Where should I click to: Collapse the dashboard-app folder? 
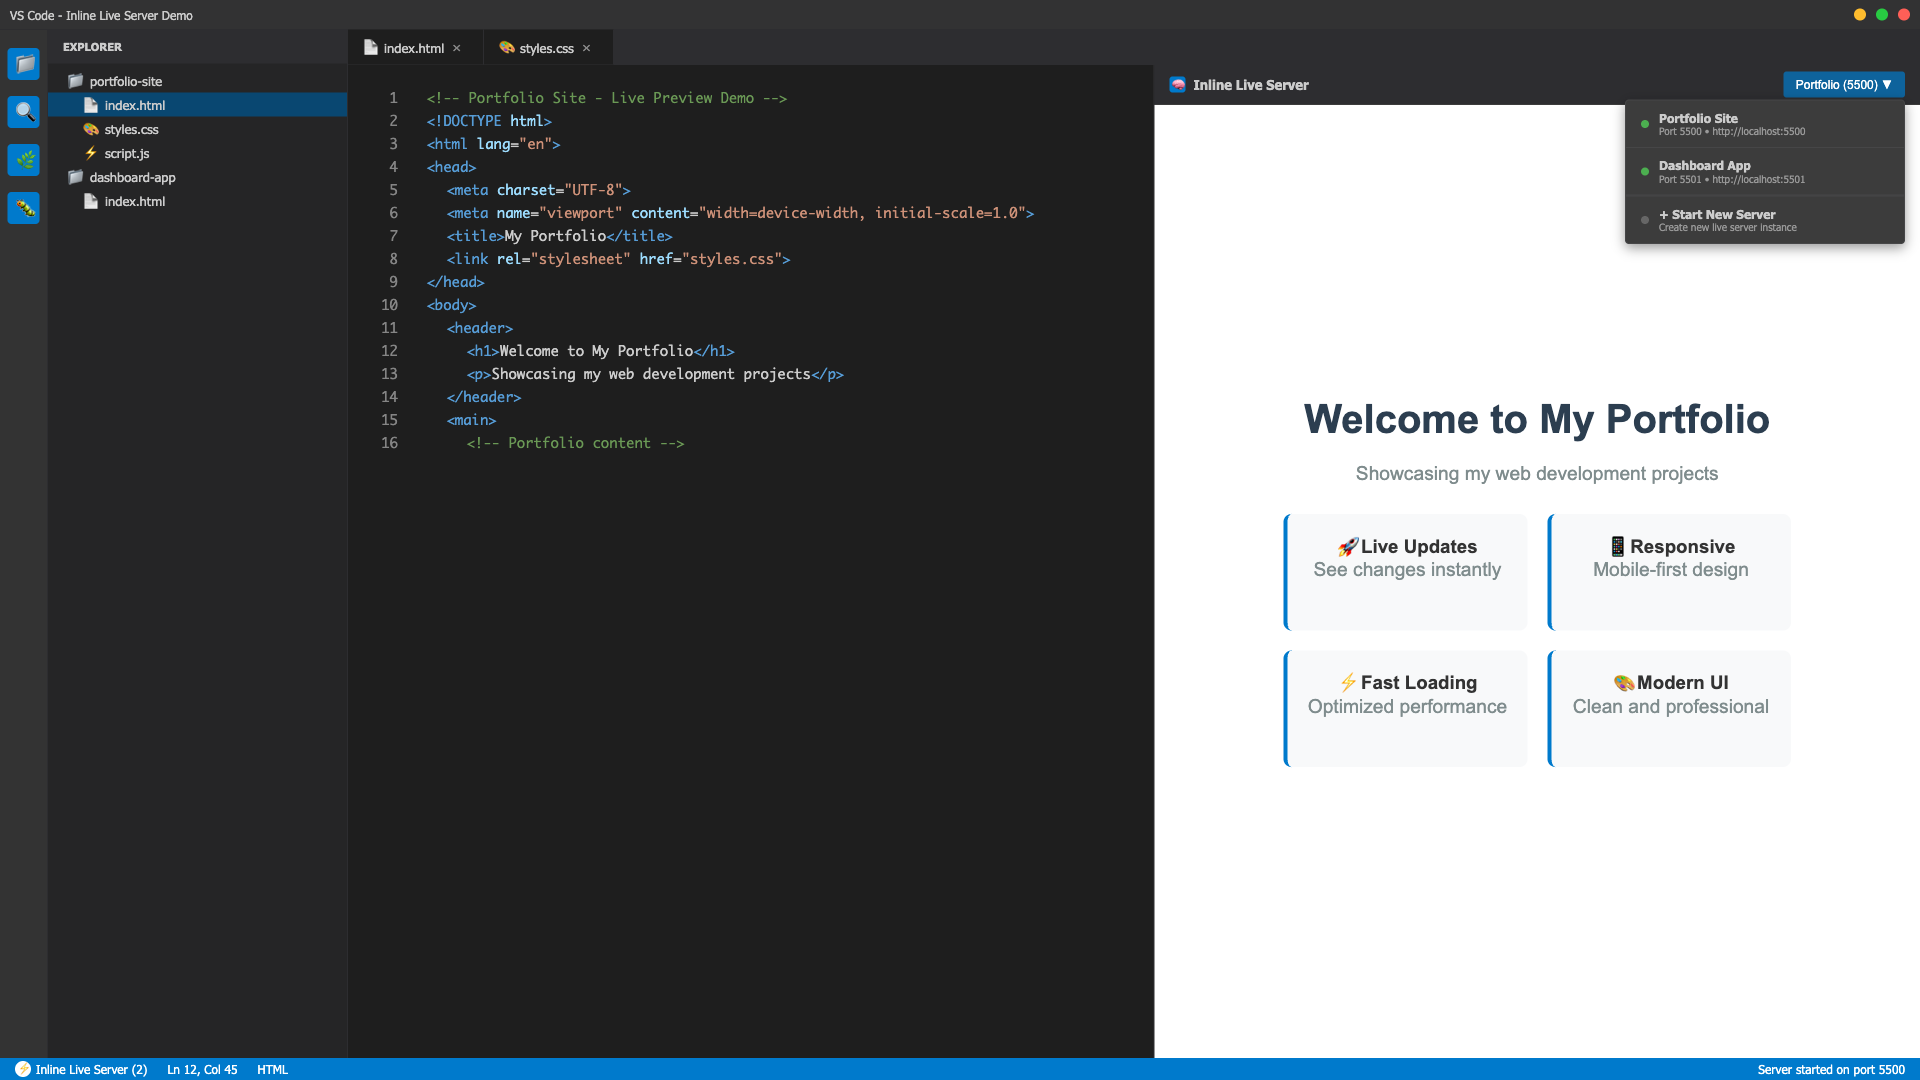coord(132,178)
